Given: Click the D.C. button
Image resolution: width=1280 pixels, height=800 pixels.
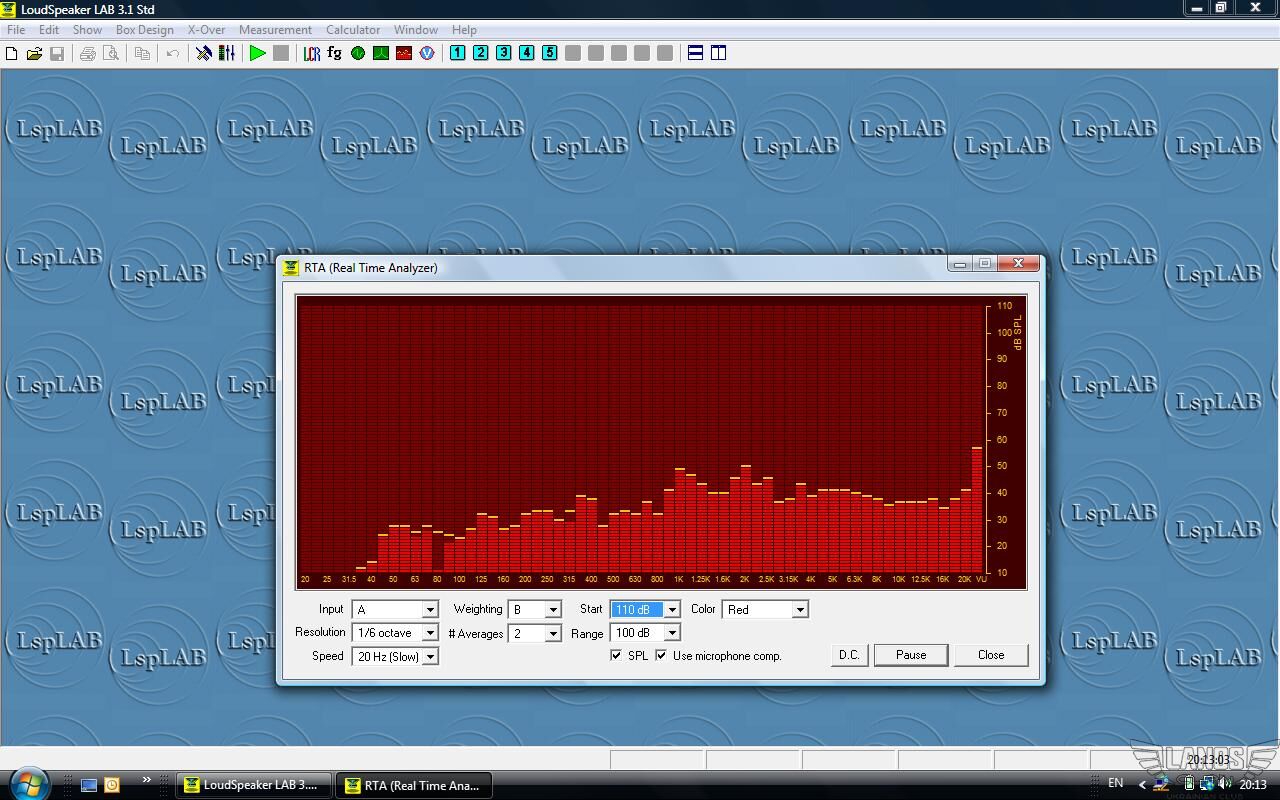Looking at the screenshot, I should point(849,655).
